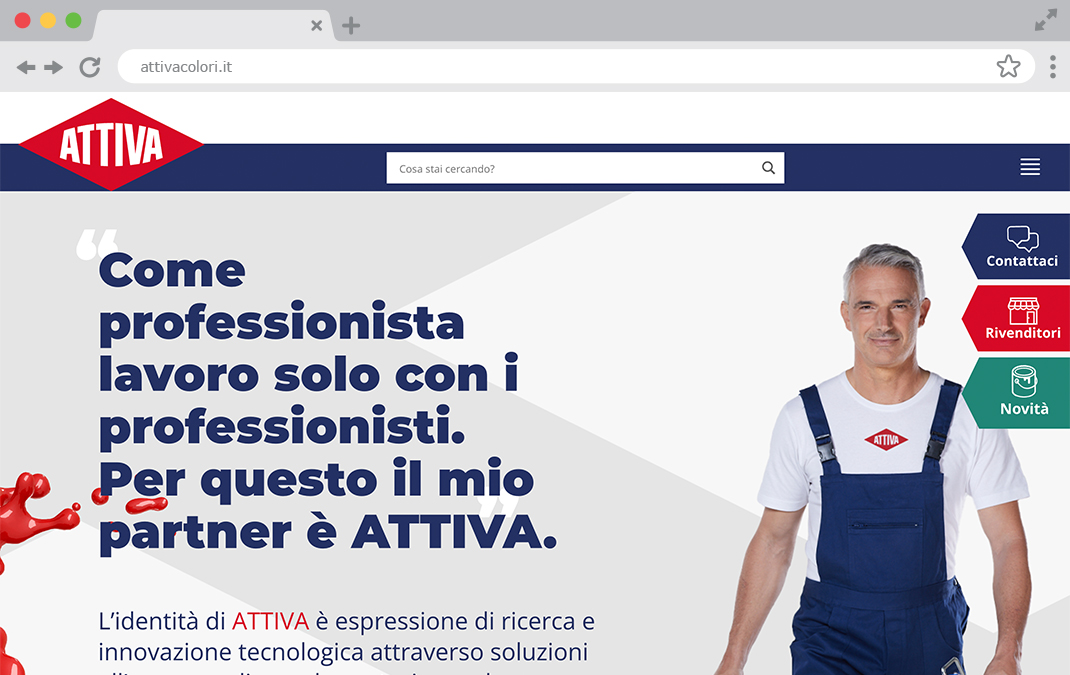Open the Novità side tab
The height and width of the screenshot is (675, 1070).
(x=1016, y=393)
